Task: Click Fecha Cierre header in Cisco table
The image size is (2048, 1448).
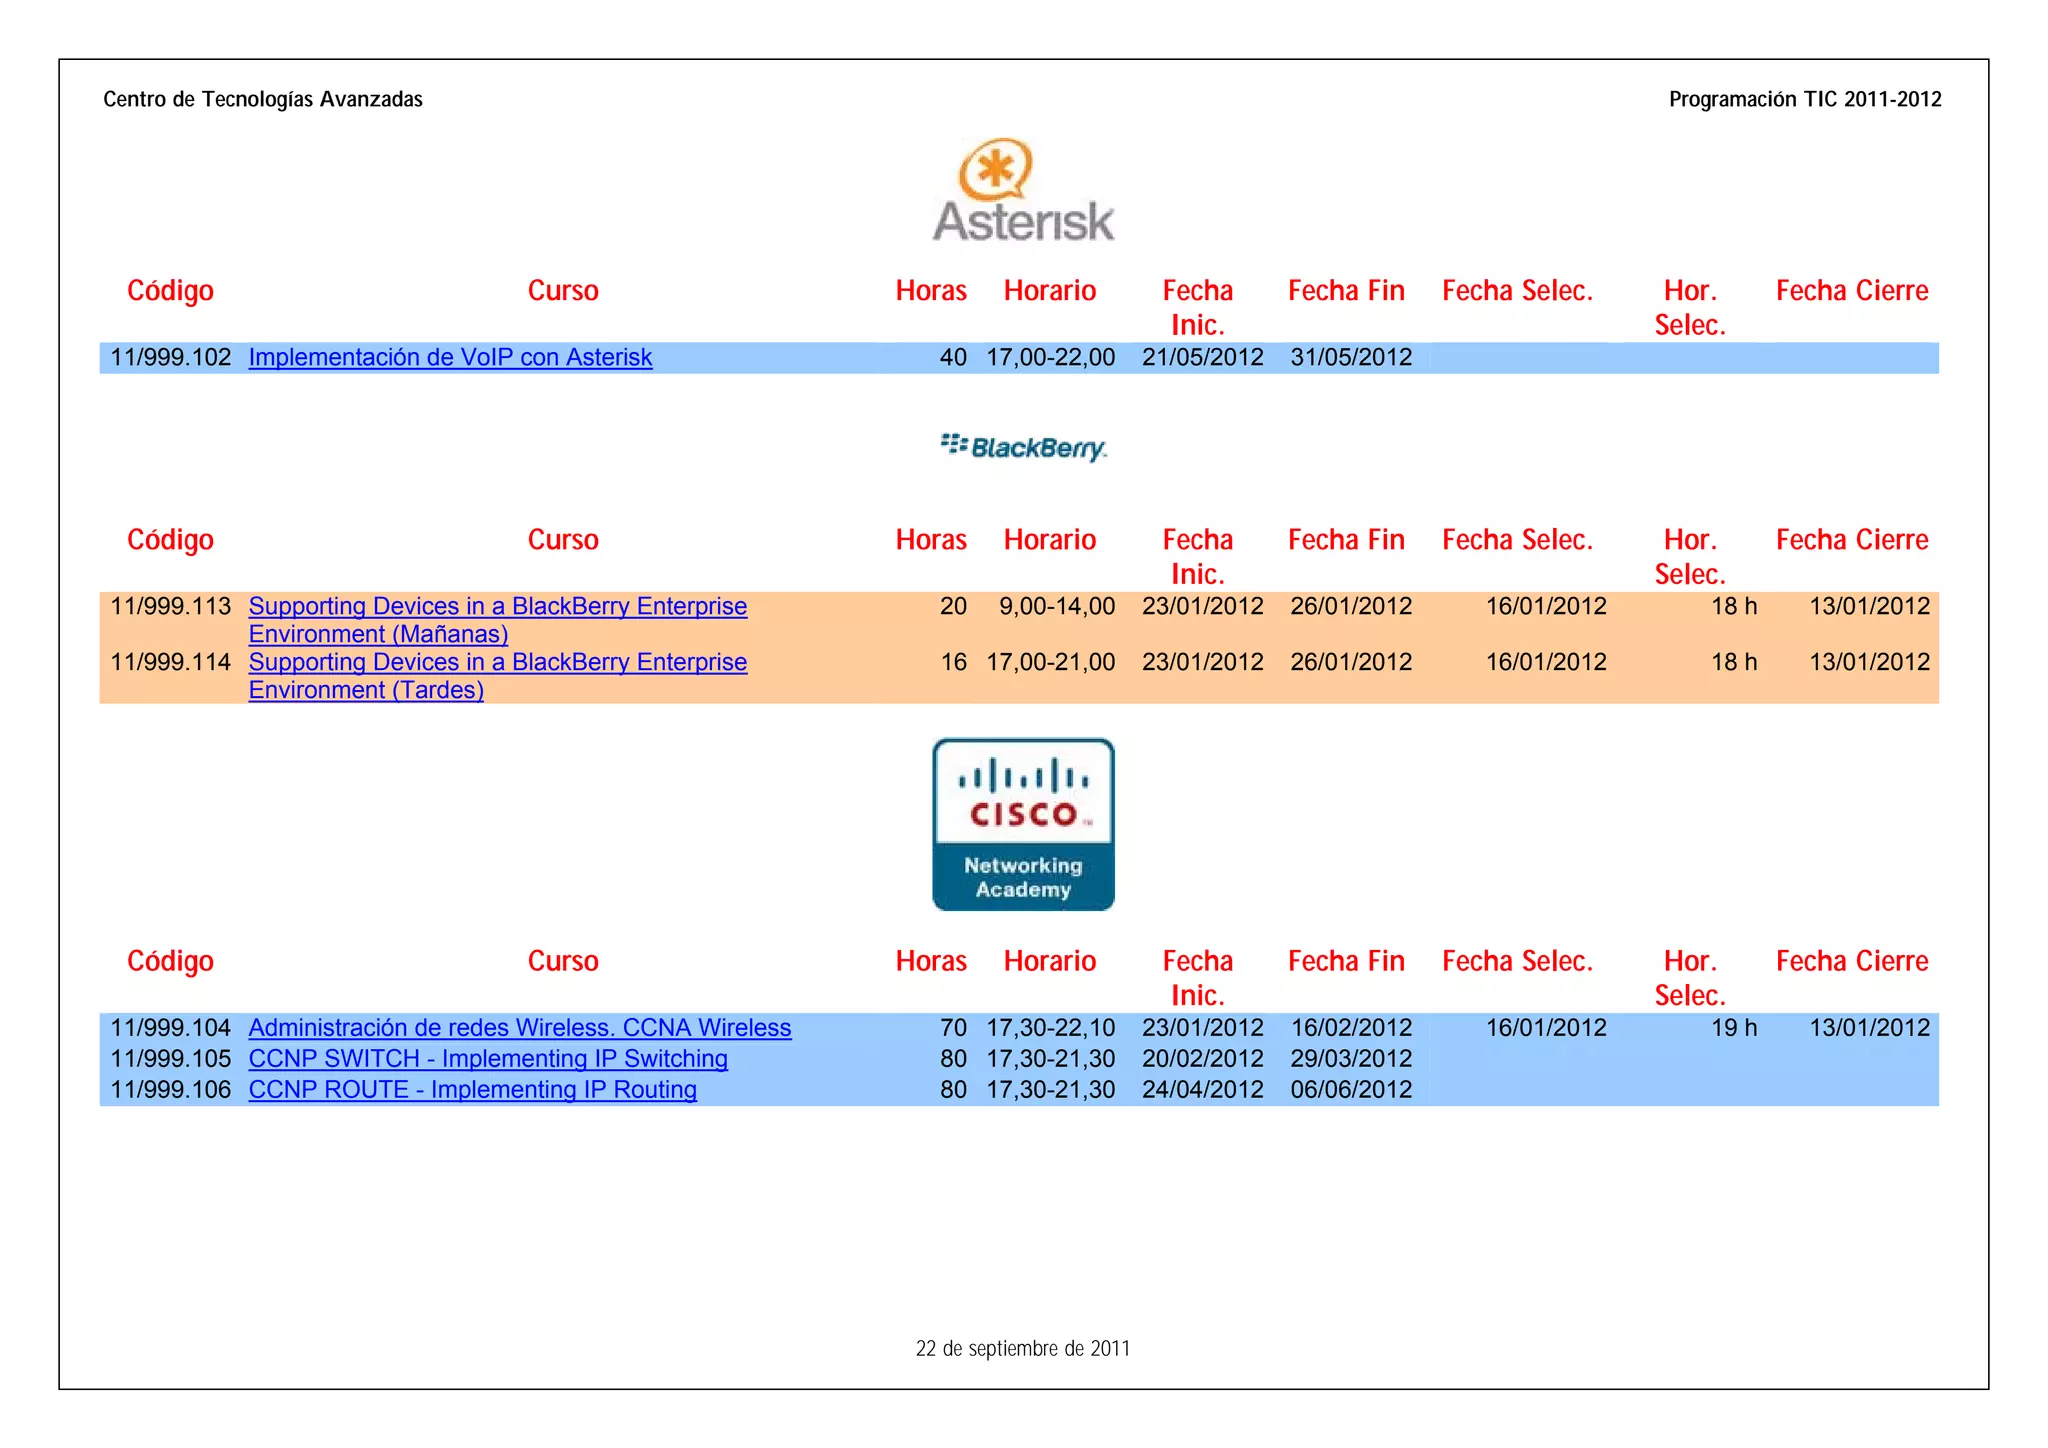Action: (1852, 961)
